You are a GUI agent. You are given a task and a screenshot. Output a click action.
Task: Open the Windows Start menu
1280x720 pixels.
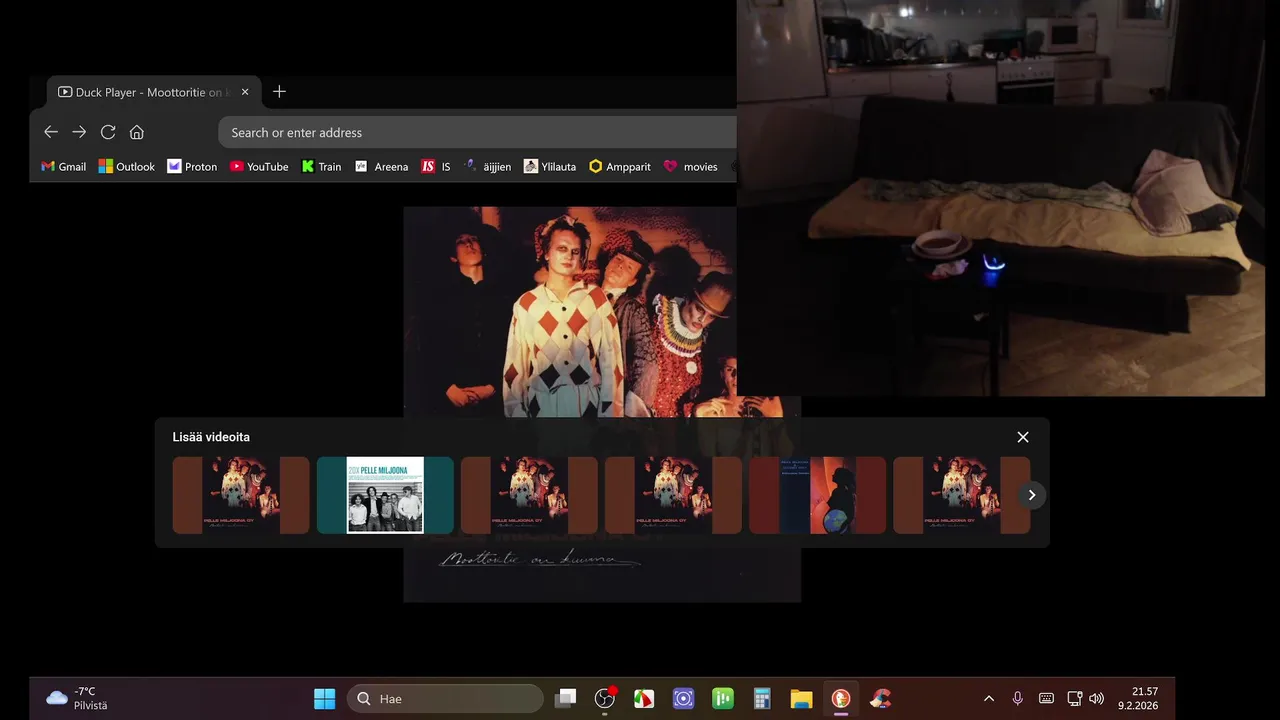[325, 699]
